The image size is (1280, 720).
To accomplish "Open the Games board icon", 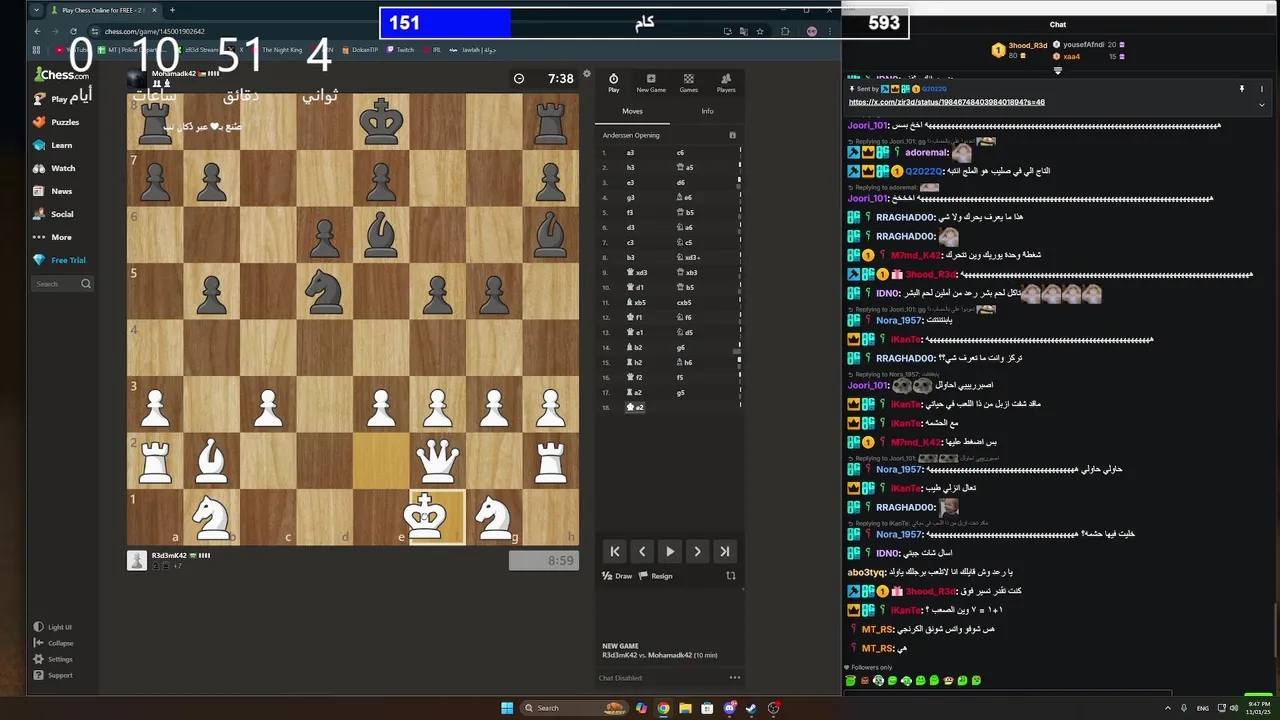I will 689,83.
